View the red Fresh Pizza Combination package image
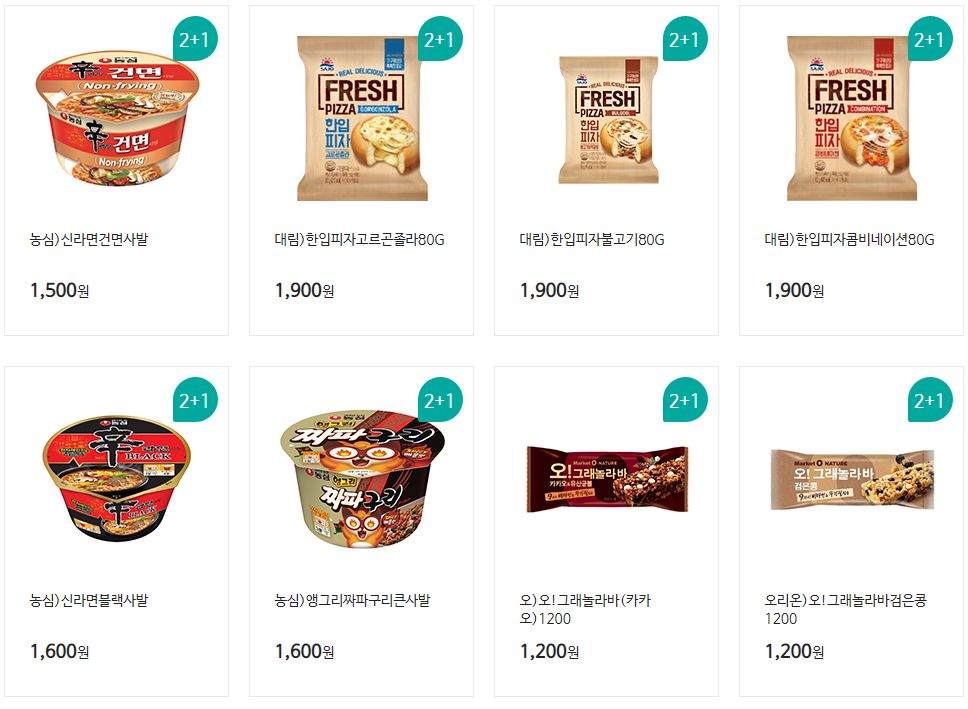The width and height of the screenshot is (968, 709). tap(851, 119)
